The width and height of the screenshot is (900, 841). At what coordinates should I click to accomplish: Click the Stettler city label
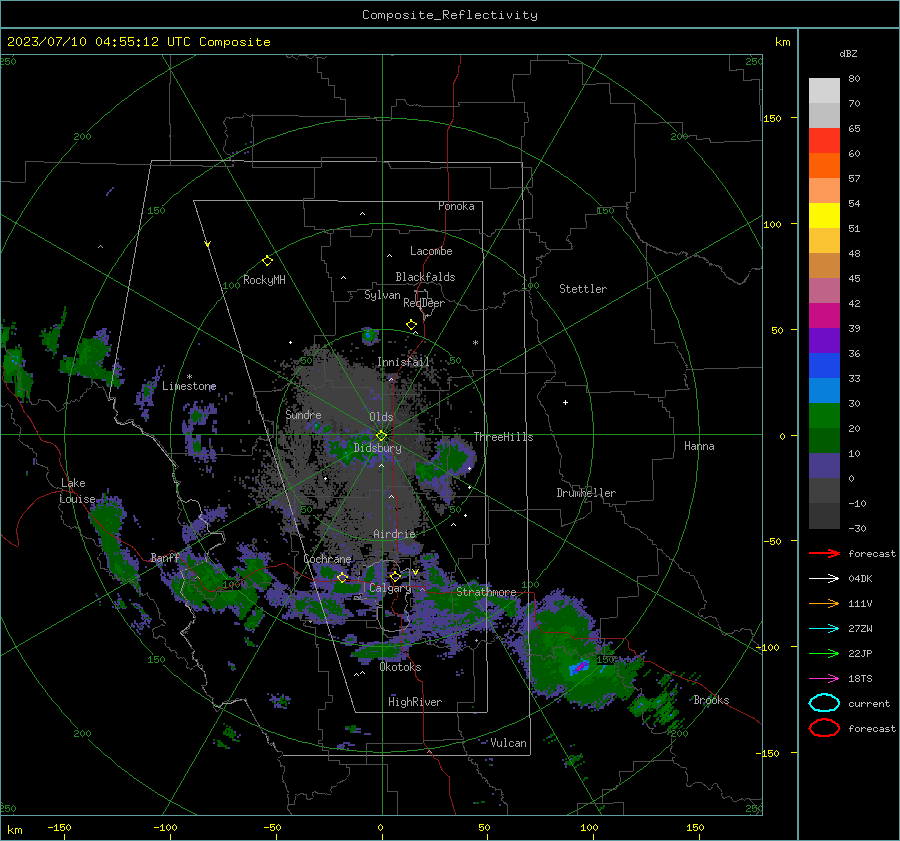(x=583, y=289)
